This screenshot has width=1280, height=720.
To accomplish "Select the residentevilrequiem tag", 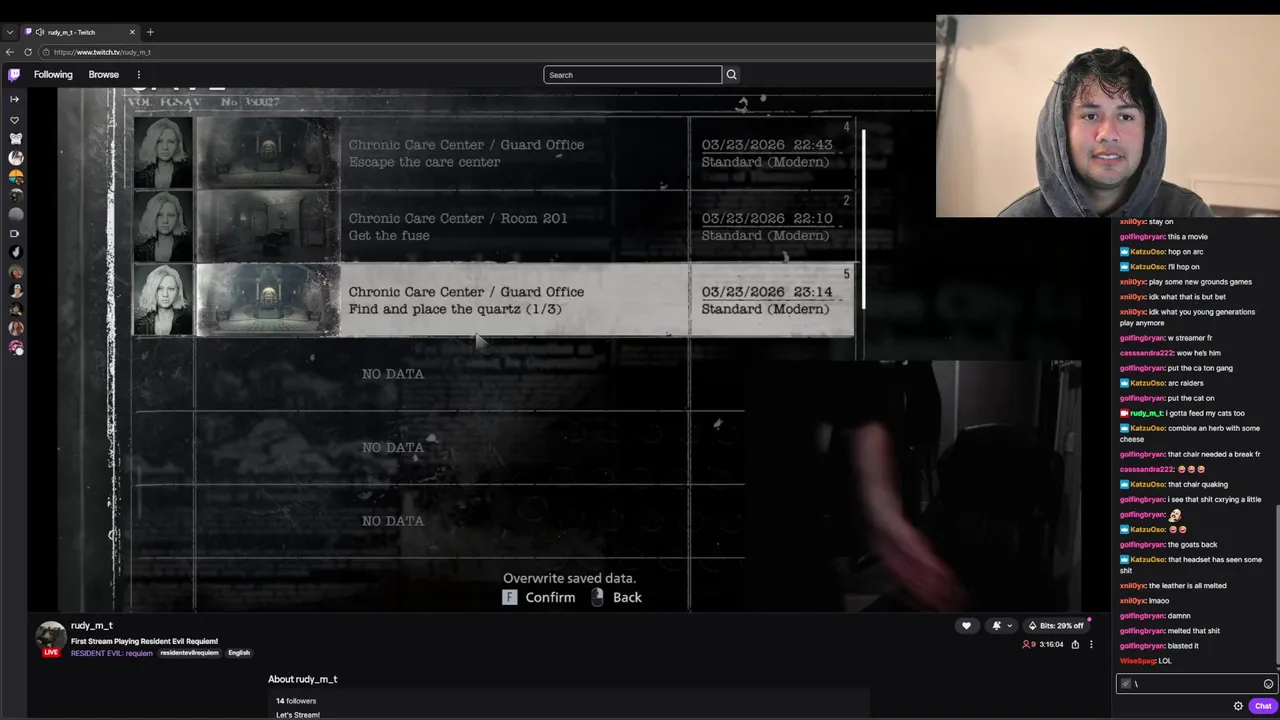I will click(x=189, y=653).
